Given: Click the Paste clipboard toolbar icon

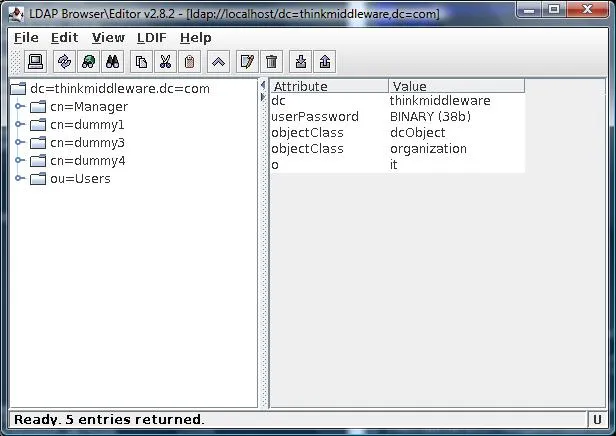Looking at the screenshot, I should 189,62.
